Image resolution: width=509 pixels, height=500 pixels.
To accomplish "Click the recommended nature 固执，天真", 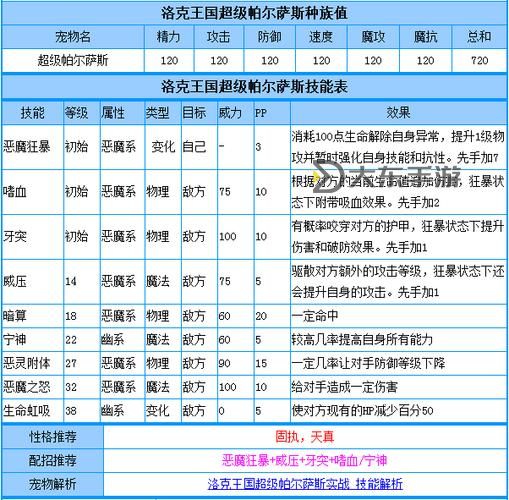I will [305, 437].
